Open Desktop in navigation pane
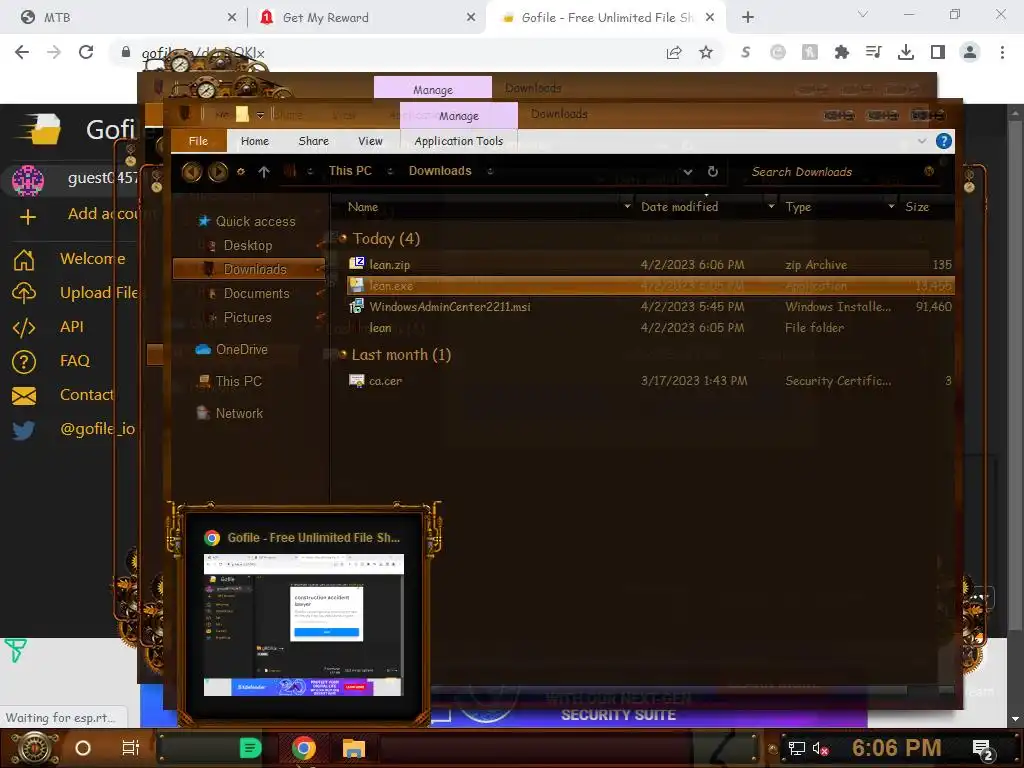Viewport: 1024px width, 768px height. 248,246
